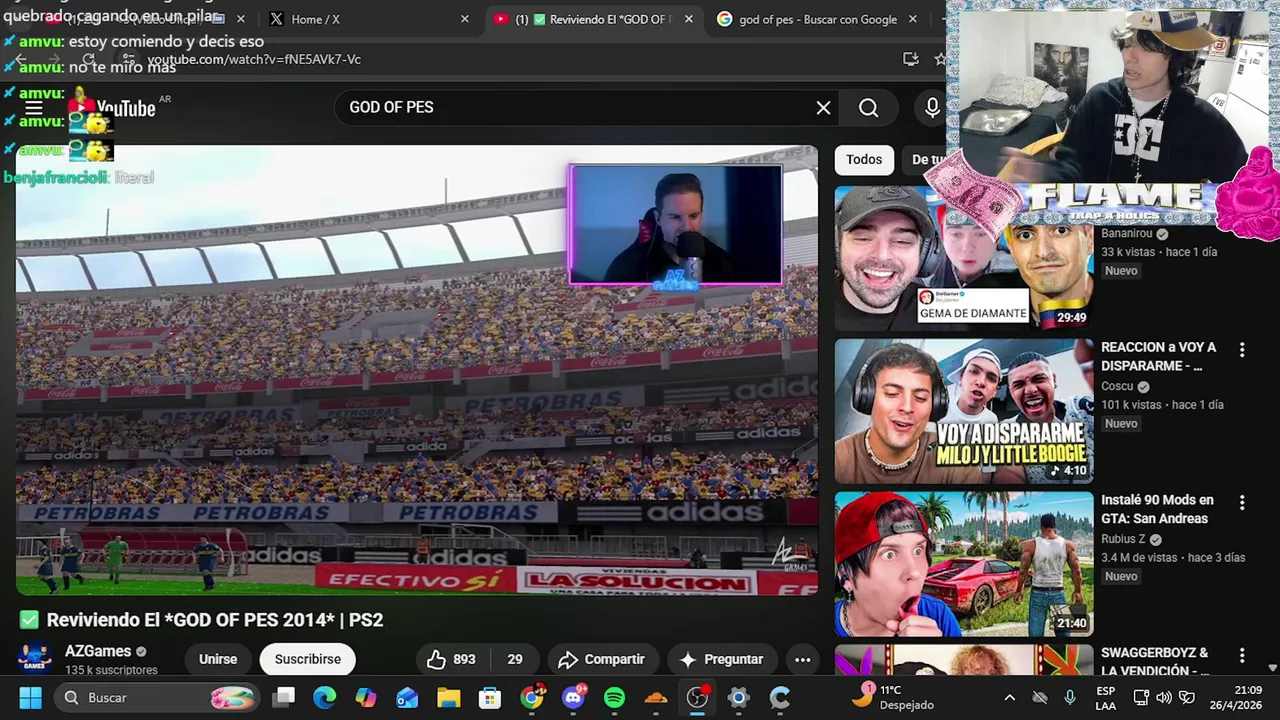Open the GEMA DE DIAMANTE video thumbnail
The image size is (1280, 720).
pyautogui.click(x=964, y=258)
